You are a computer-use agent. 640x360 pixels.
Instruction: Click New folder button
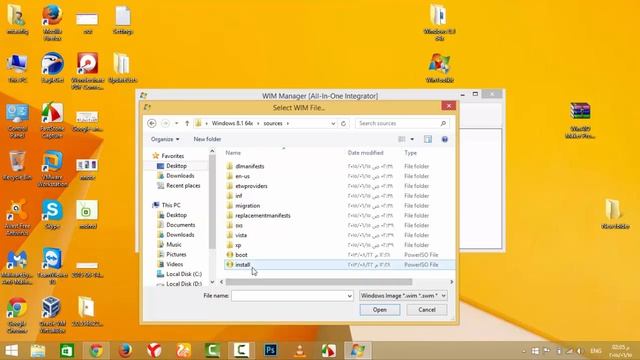(207, 139)
